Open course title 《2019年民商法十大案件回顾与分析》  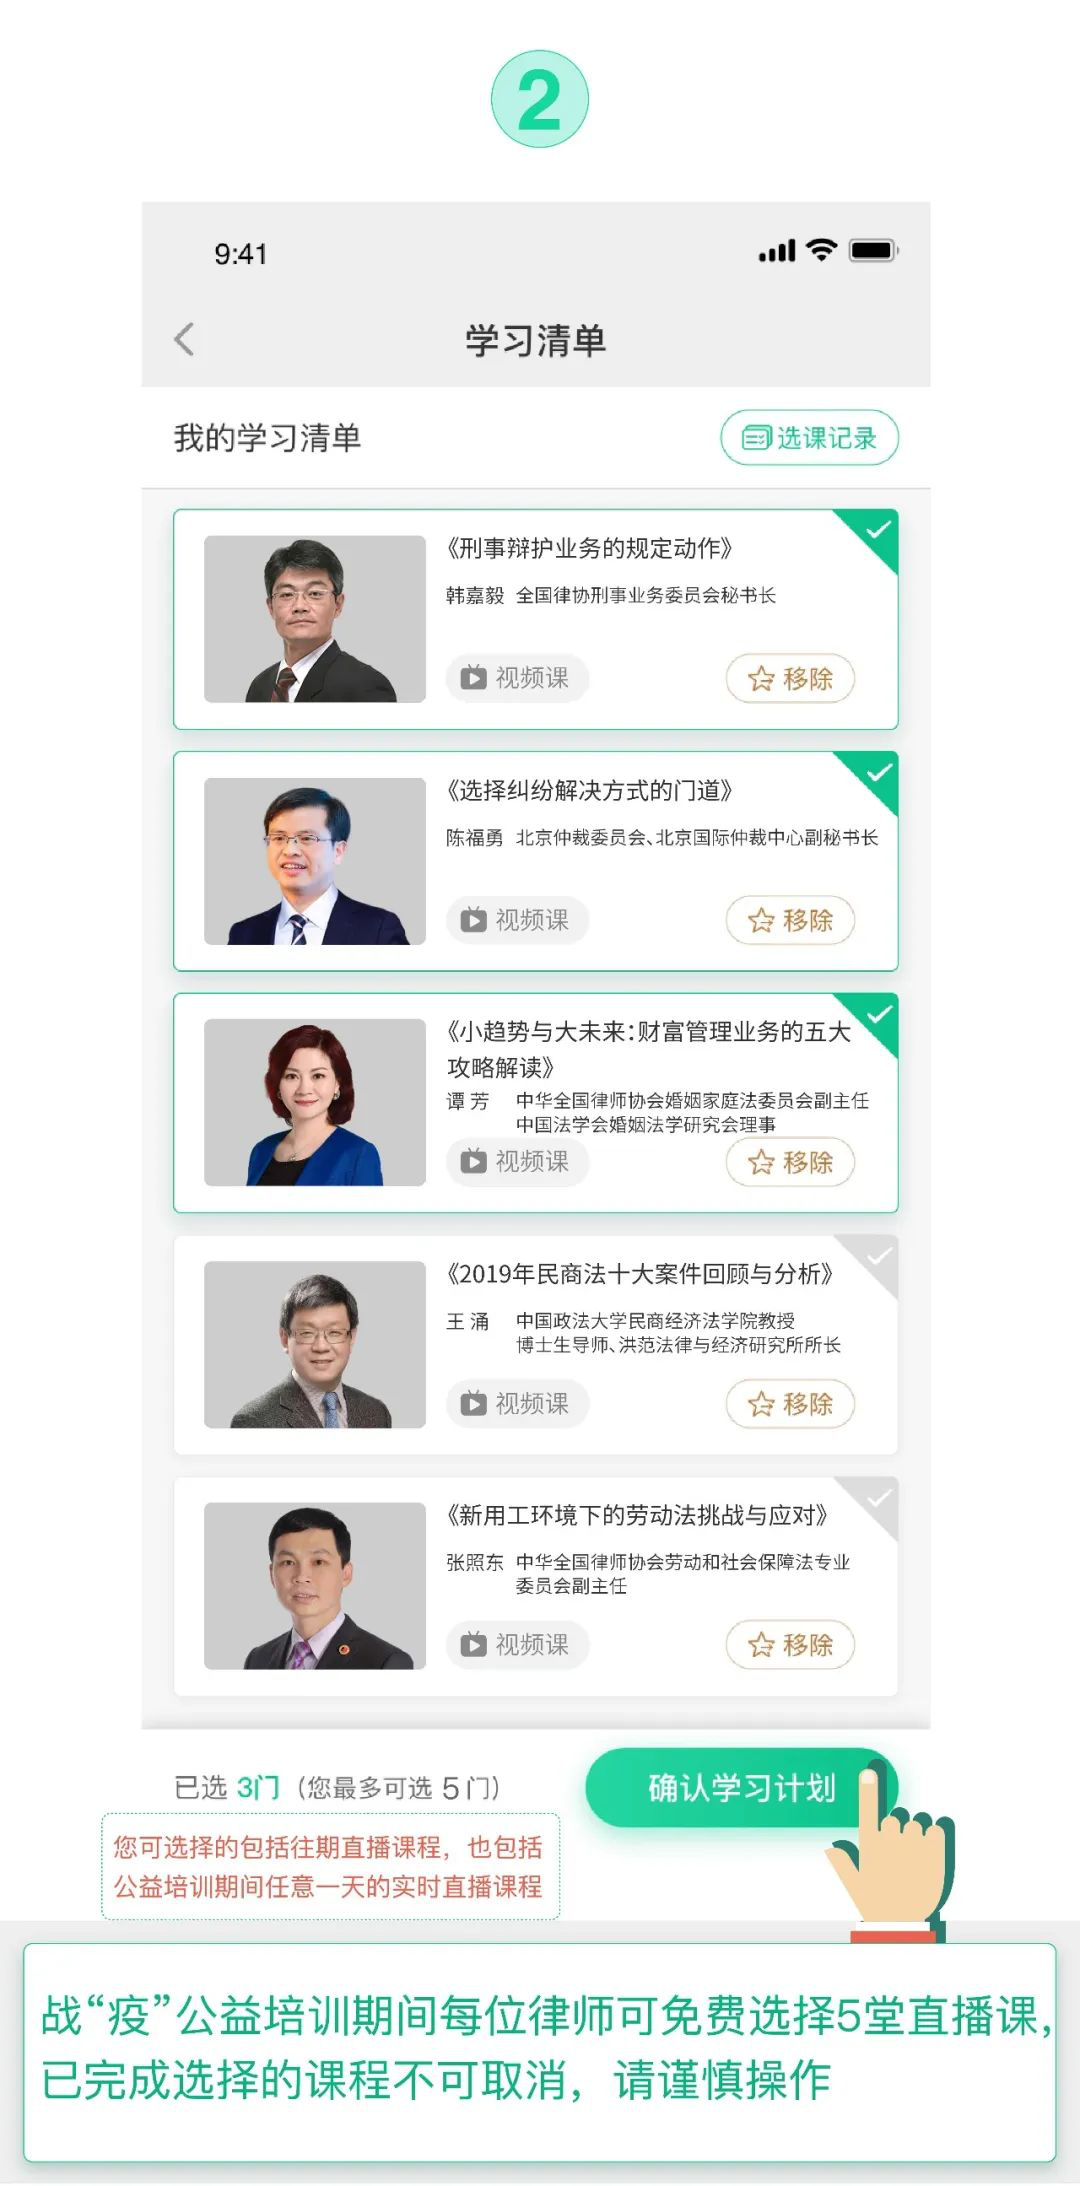[640, 1274]
